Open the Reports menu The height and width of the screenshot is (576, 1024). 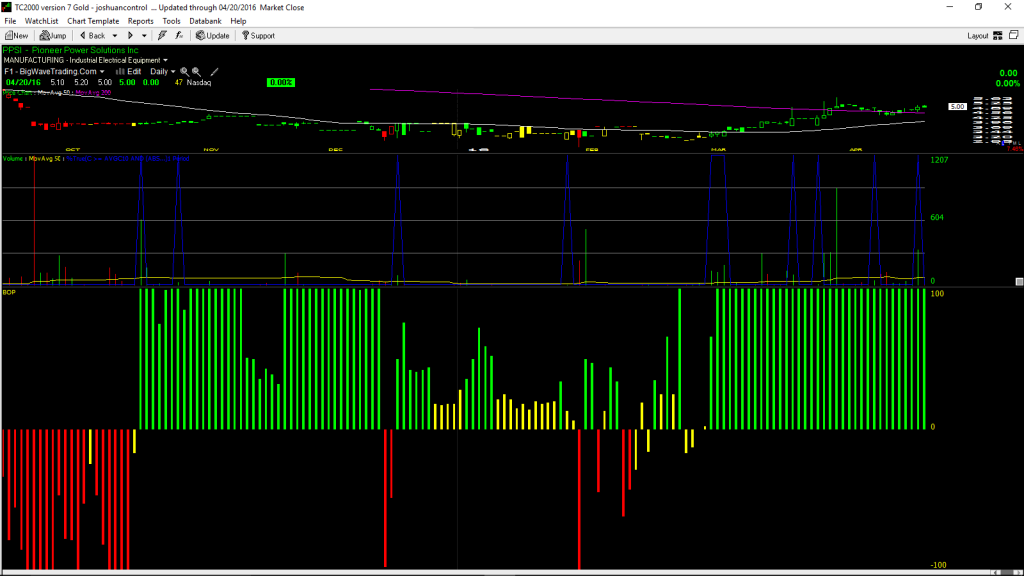(x=140, y=21)
